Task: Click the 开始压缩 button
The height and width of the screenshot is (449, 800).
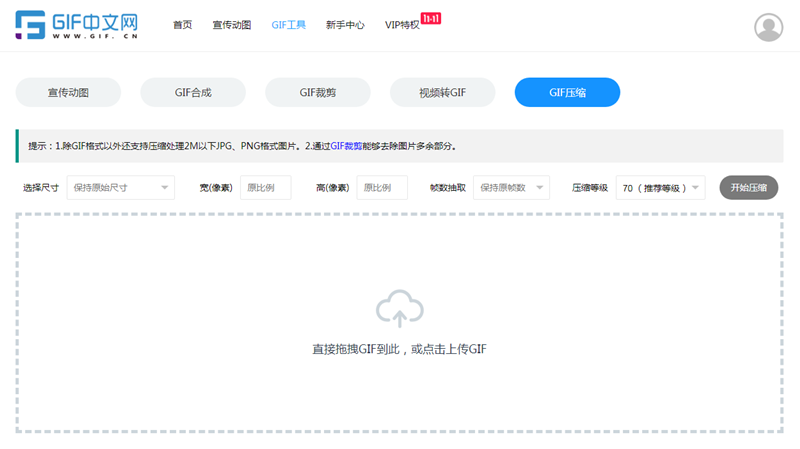Action: click(x=748, y=188)
